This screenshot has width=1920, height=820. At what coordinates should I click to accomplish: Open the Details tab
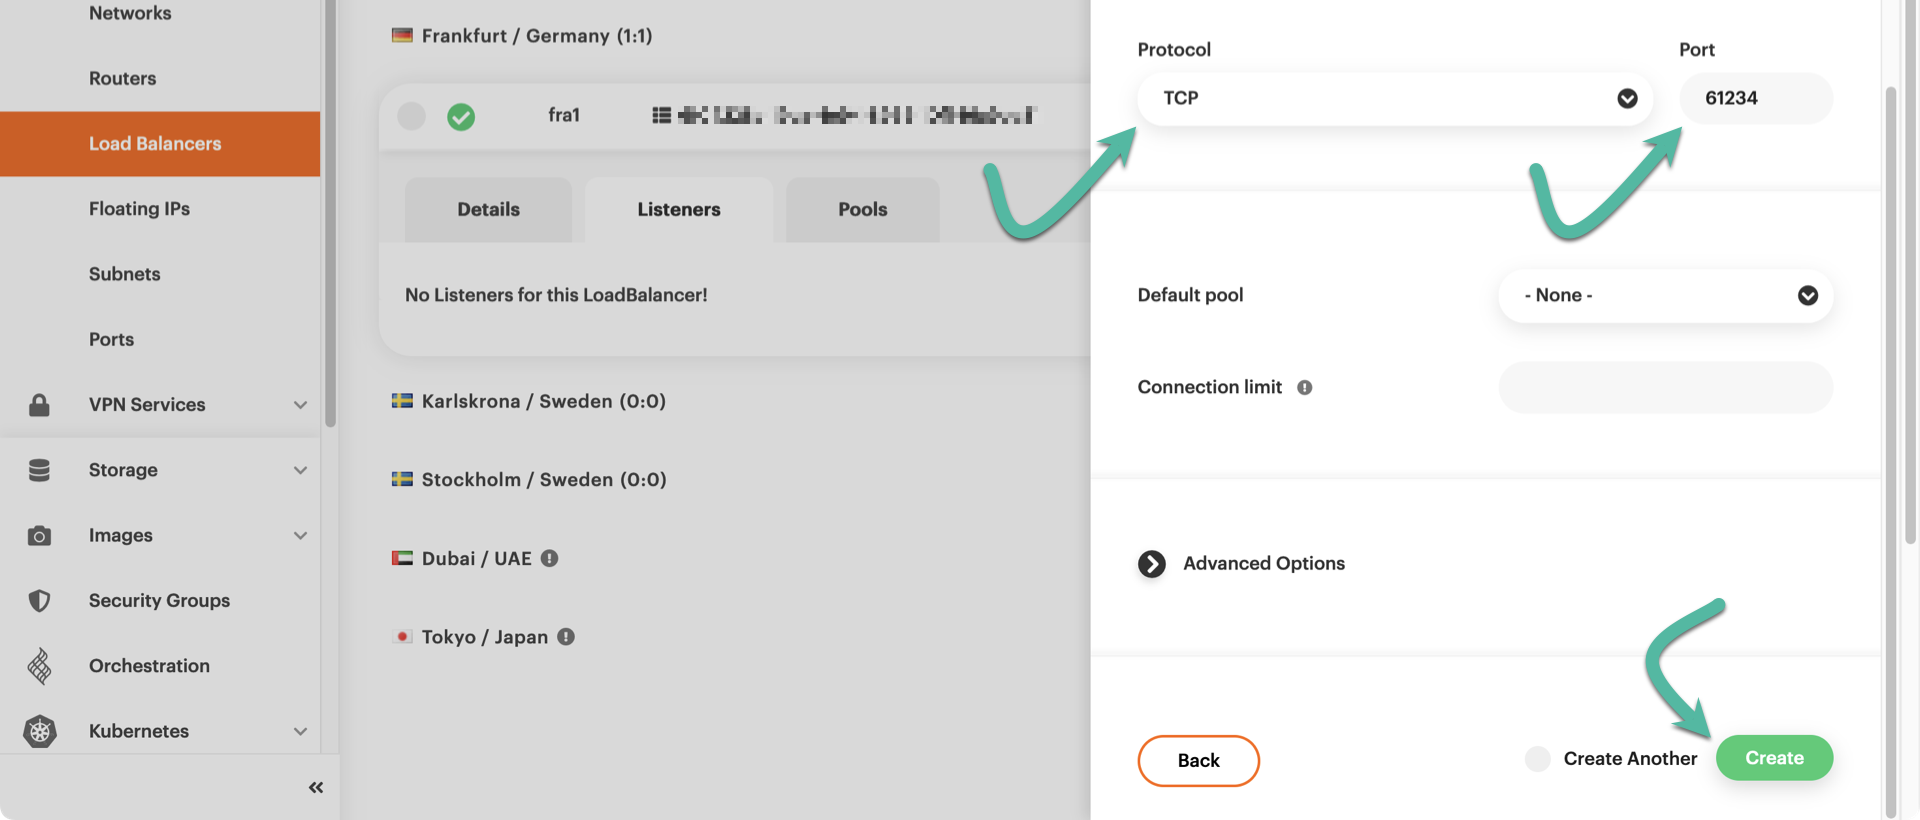tap(488, 210)
